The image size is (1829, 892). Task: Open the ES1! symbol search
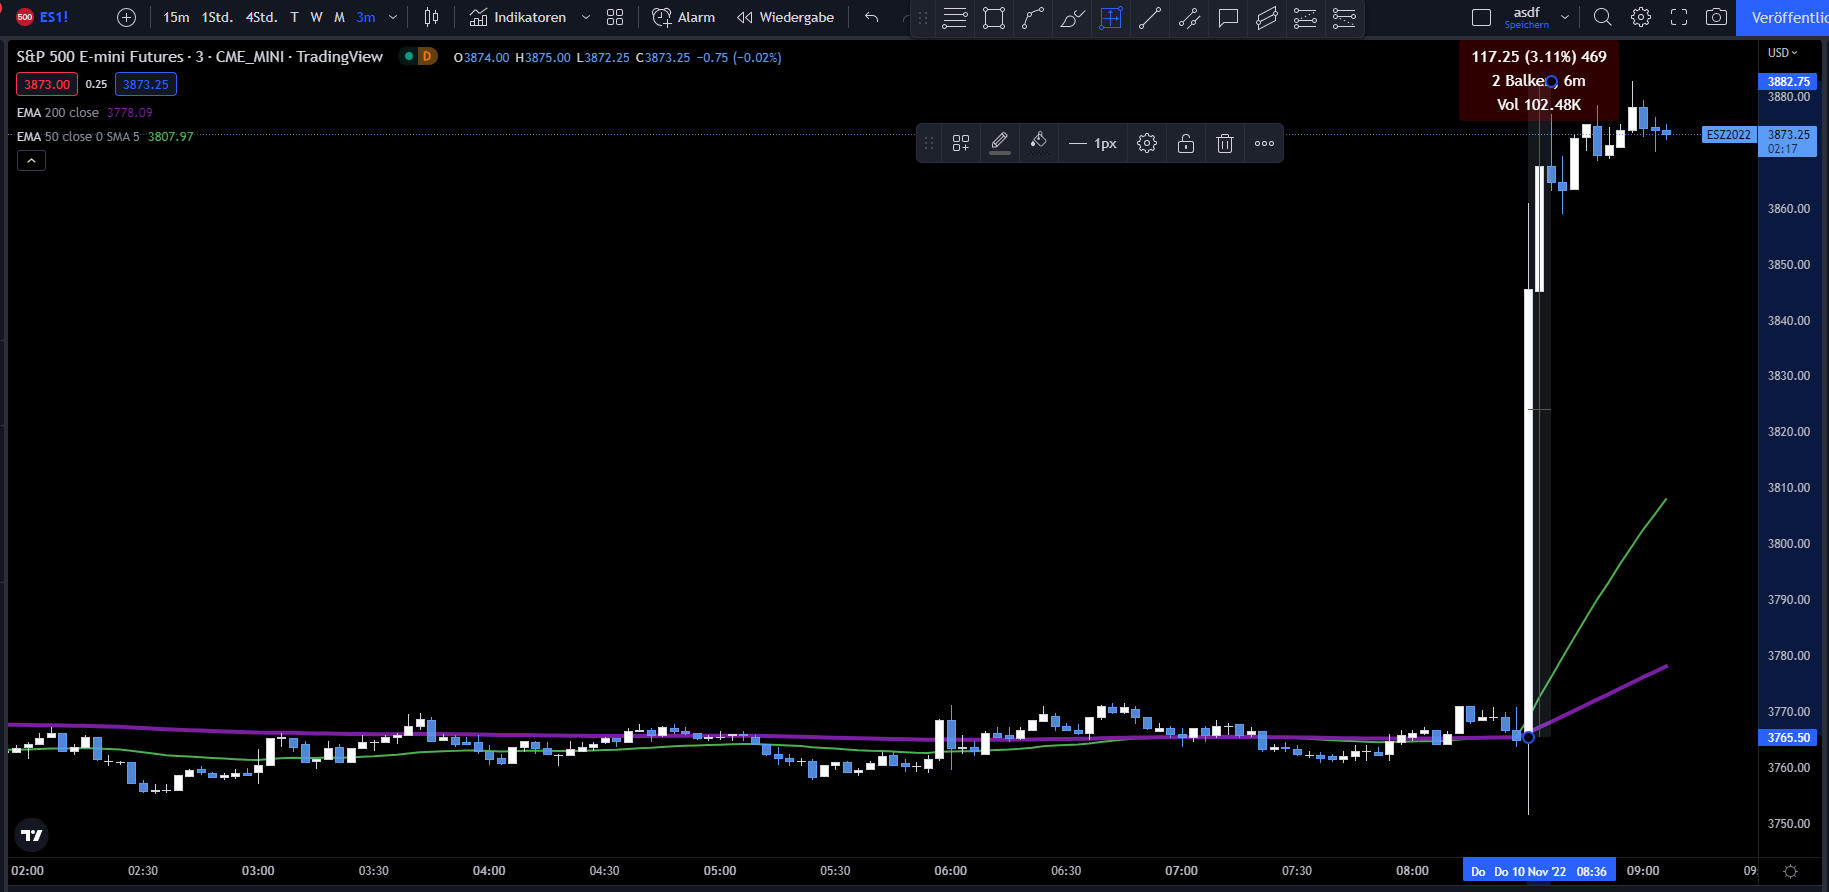[43, 17]
